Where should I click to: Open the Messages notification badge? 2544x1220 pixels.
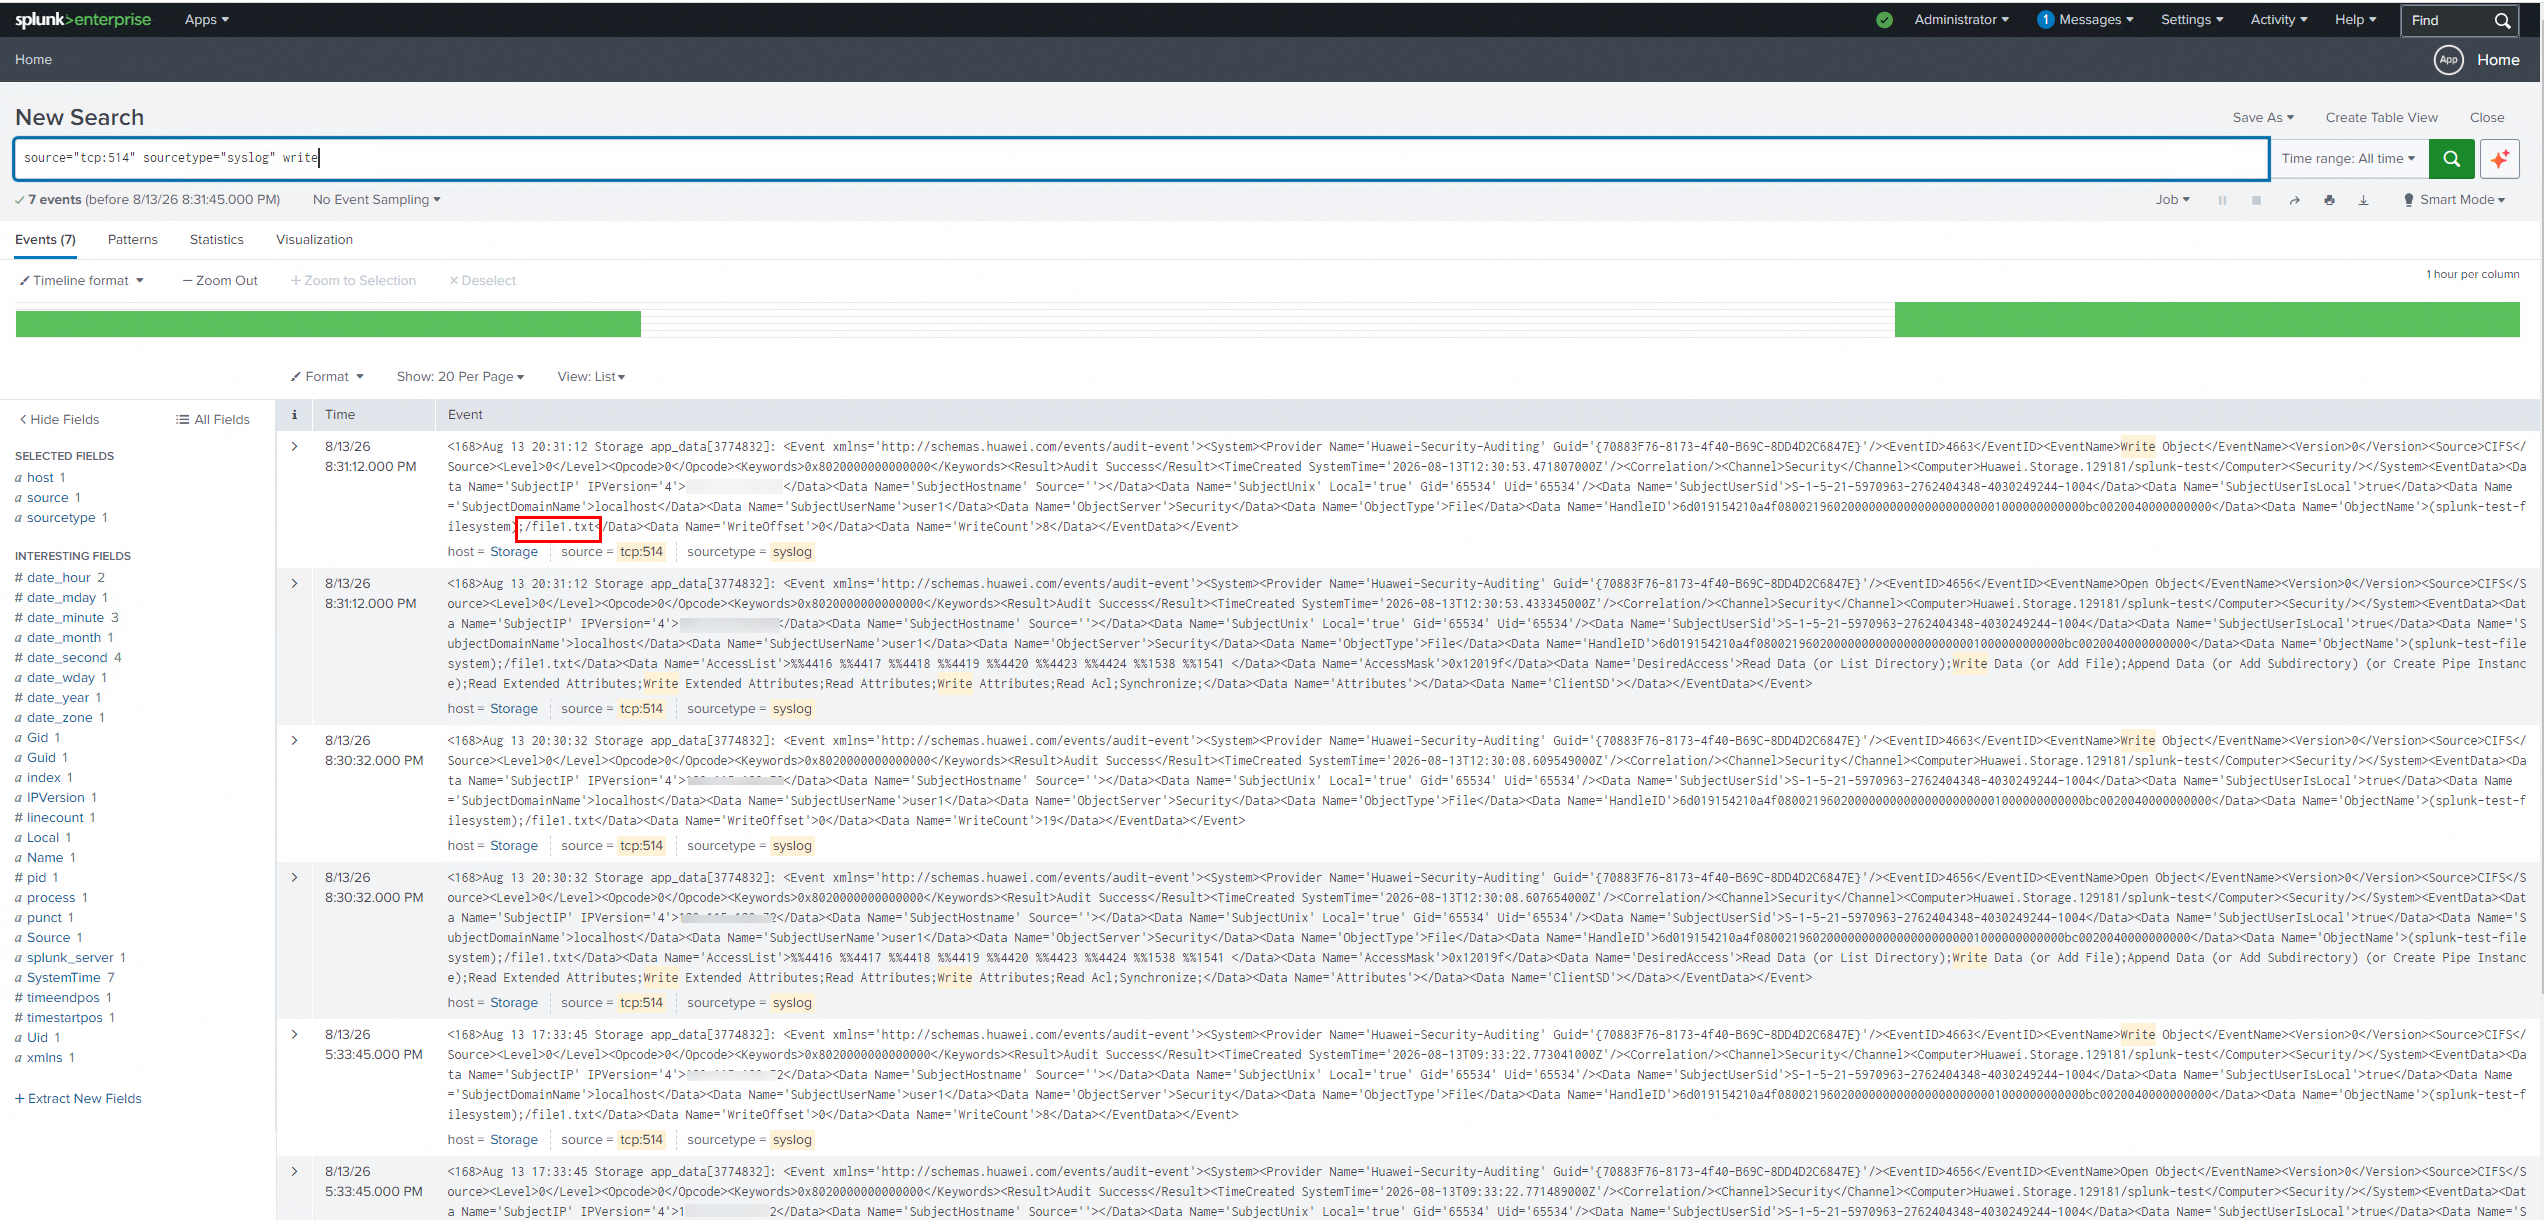coord(2045,20)
